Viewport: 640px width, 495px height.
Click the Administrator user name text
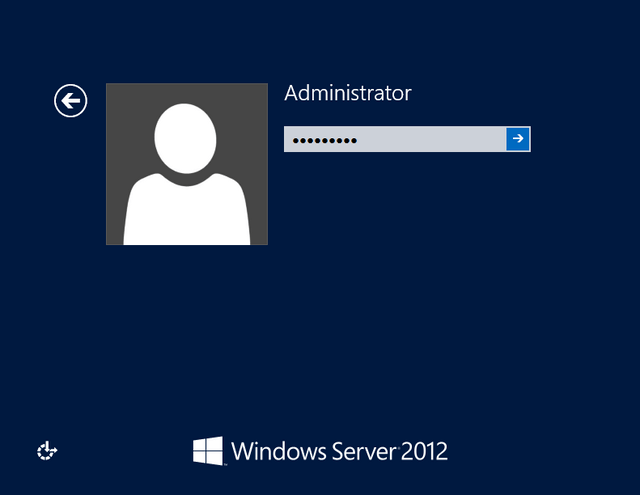coord(348,93)
